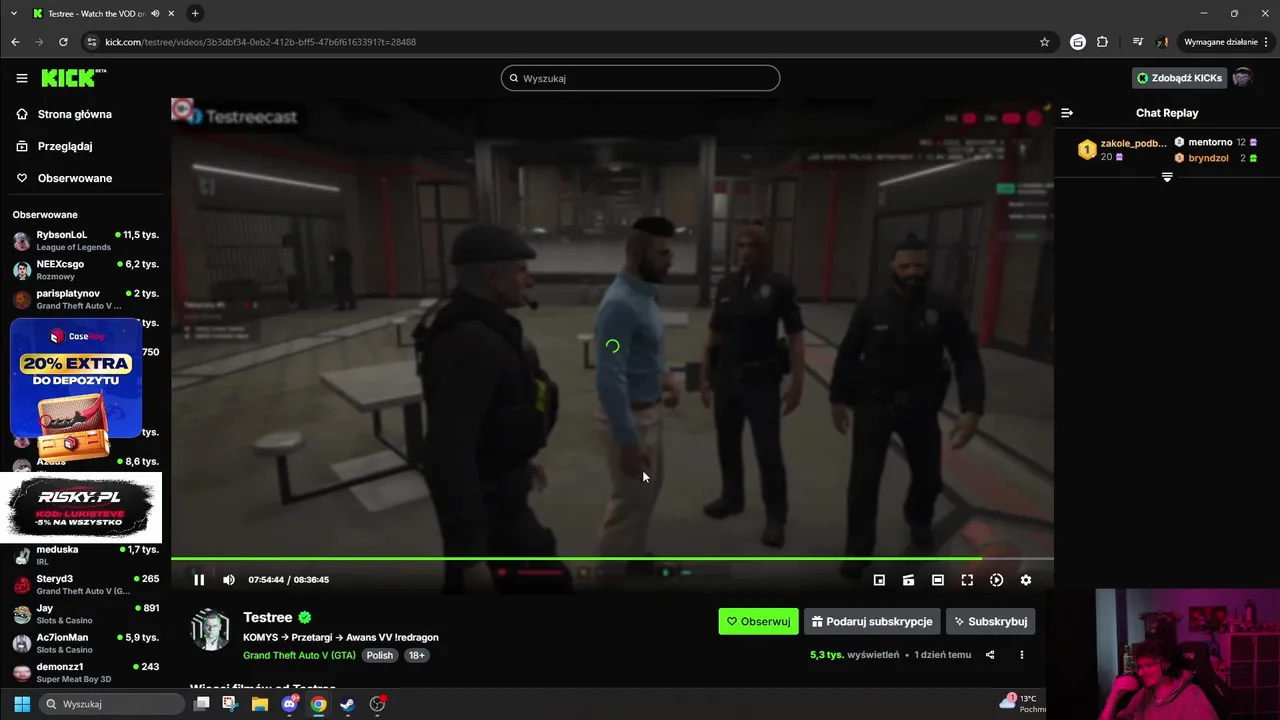Open RybsonLoL's channel
1280x720 pixels.
[85, 241]
